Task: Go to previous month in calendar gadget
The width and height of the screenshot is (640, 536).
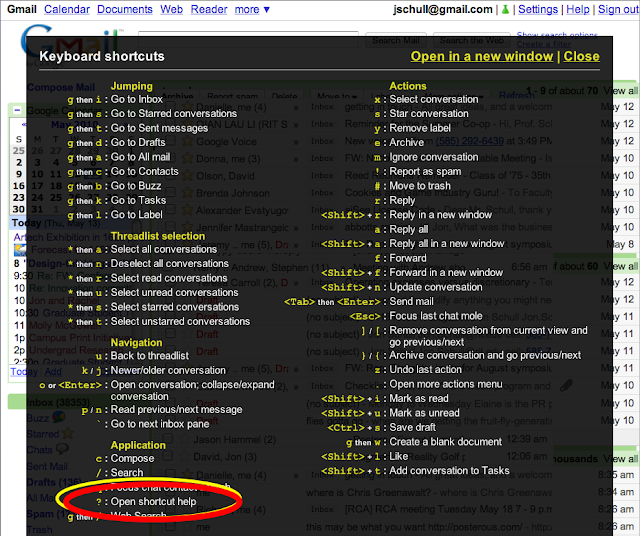Action: pyautogui.click(x=24, y=124)
